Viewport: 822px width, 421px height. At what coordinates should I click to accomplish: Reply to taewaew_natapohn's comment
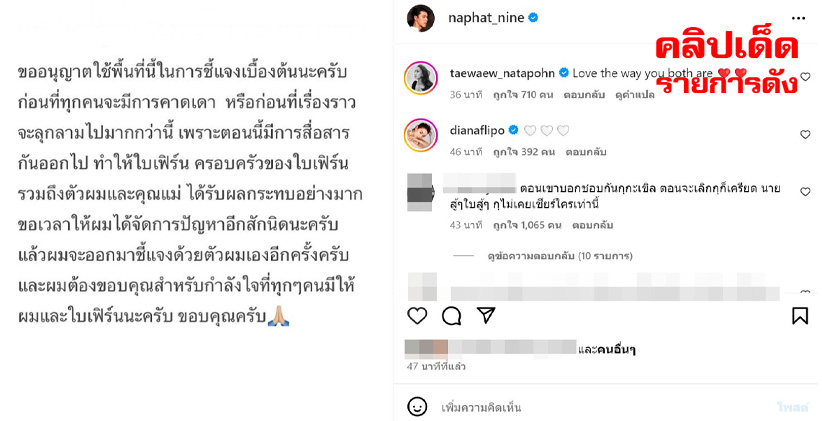[x=584, y=95]
